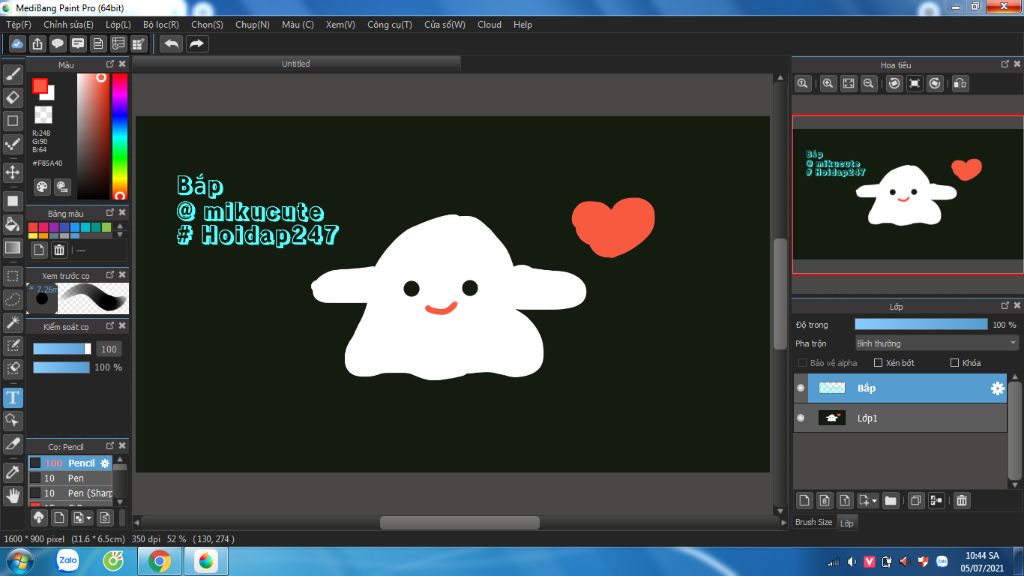1024x576 pixels.
Task: Select the Hand pan tool
Action: 12,496
